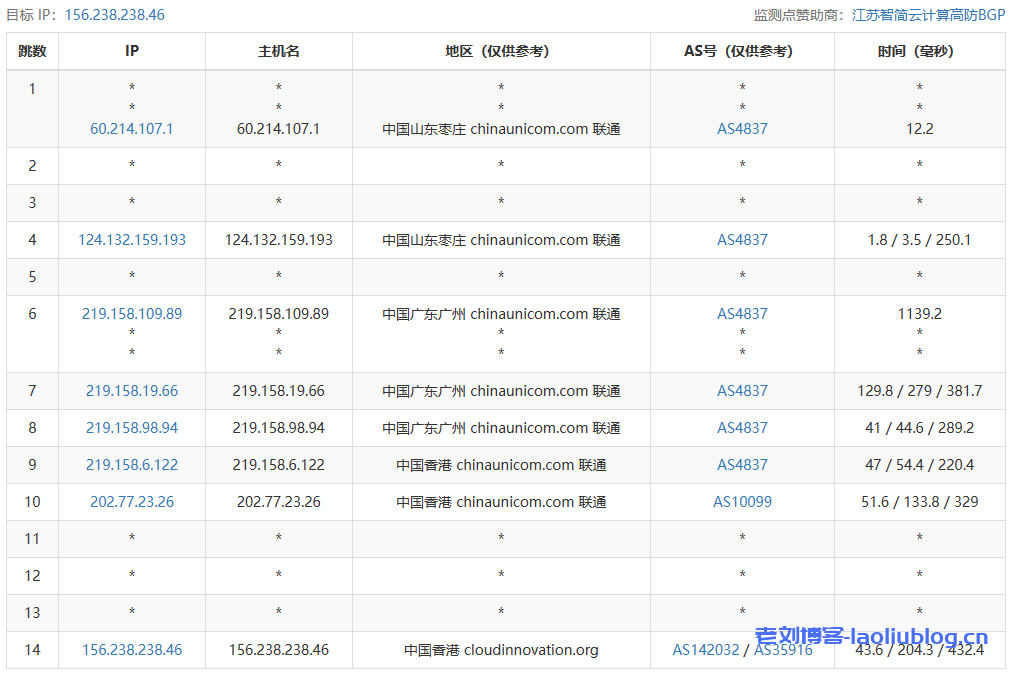
Task: Click IP 202.77.23.26 at hop 10
Action: click(x=131, y=501)
